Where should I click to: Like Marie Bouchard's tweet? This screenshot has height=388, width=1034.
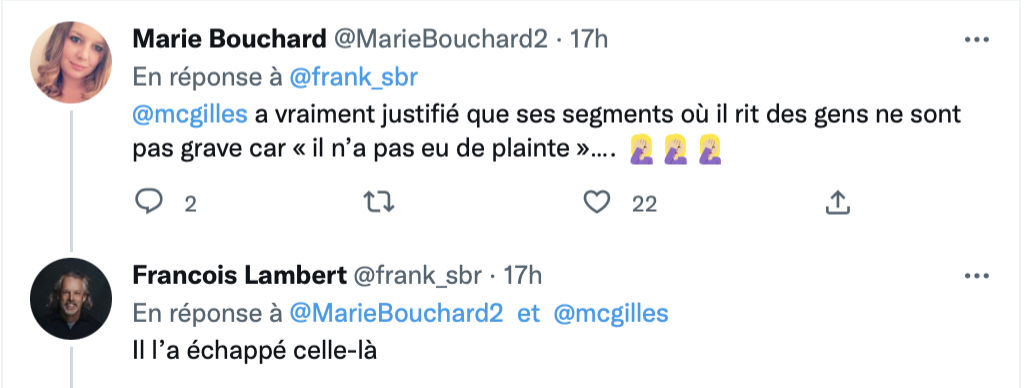point(597,203)
